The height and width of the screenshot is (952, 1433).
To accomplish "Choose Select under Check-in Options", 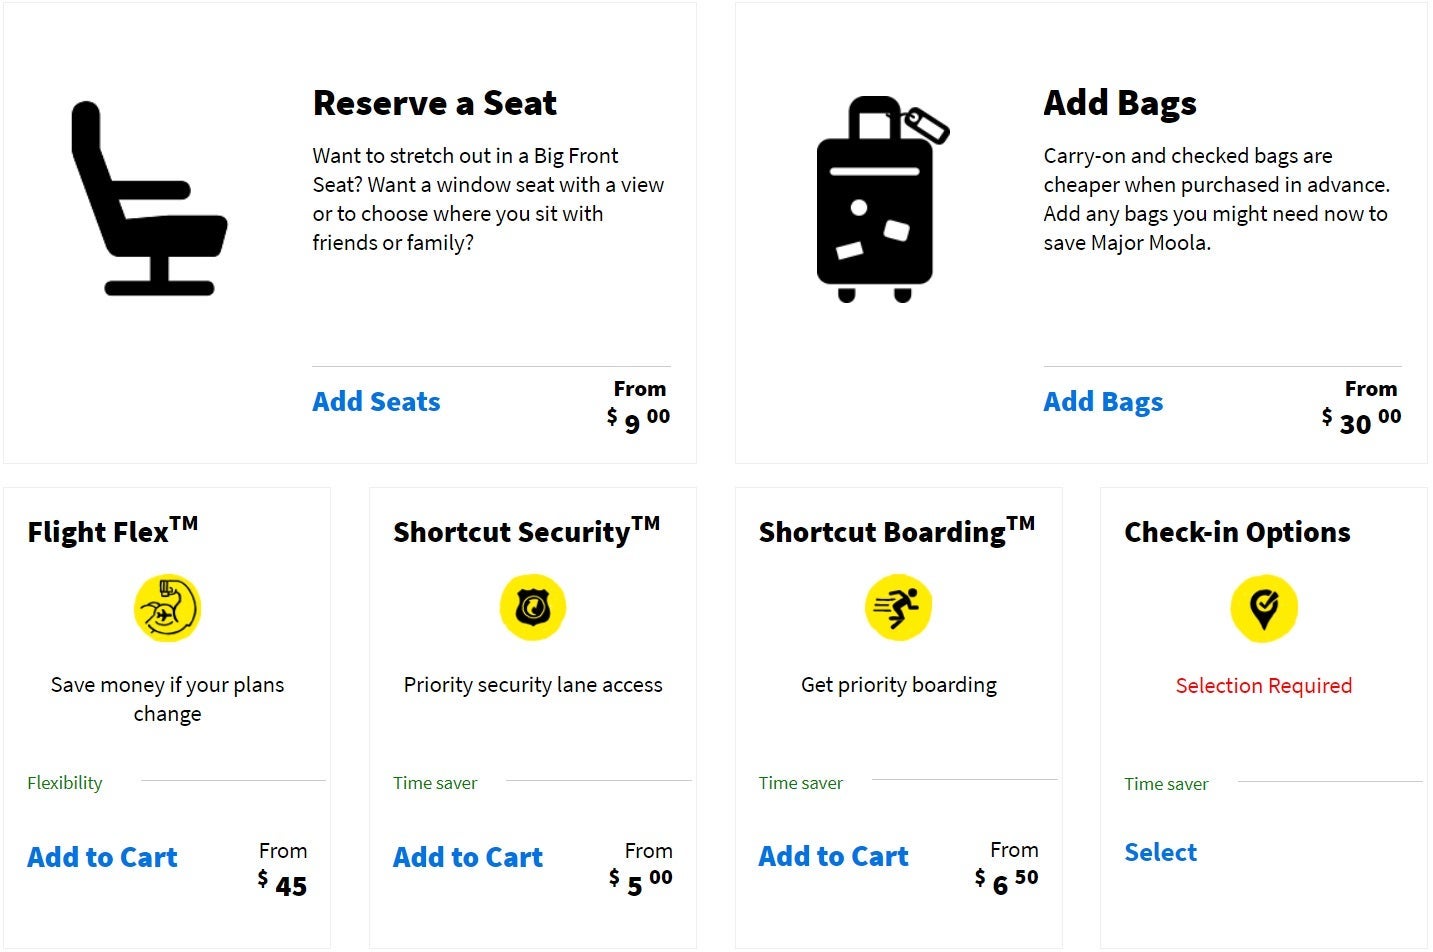I will 1160,853.
